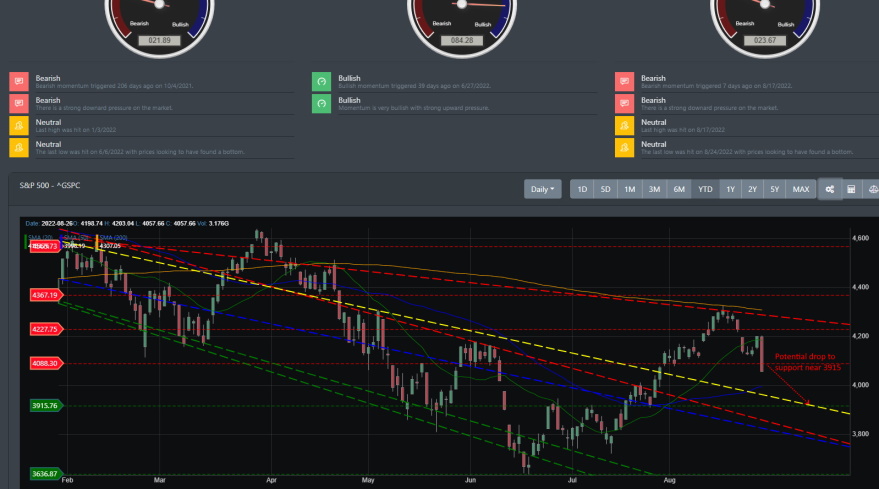Select the 1D time range
The height and width of the screenshot is (489, 879).
tap(582, 189)
